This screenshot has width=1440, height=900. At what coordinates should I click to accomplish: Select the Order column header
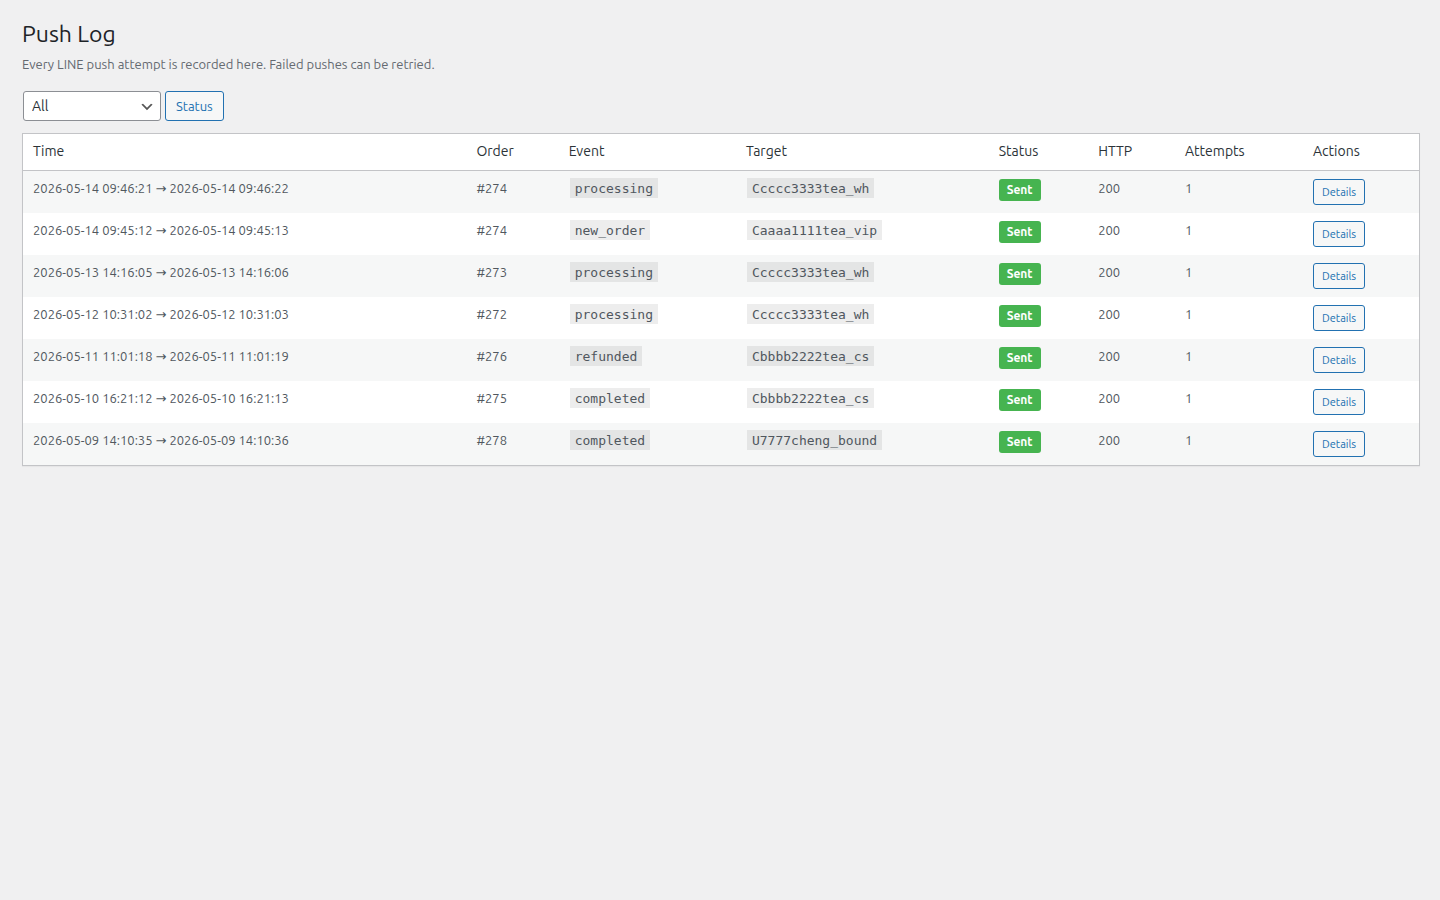(495, 151)
